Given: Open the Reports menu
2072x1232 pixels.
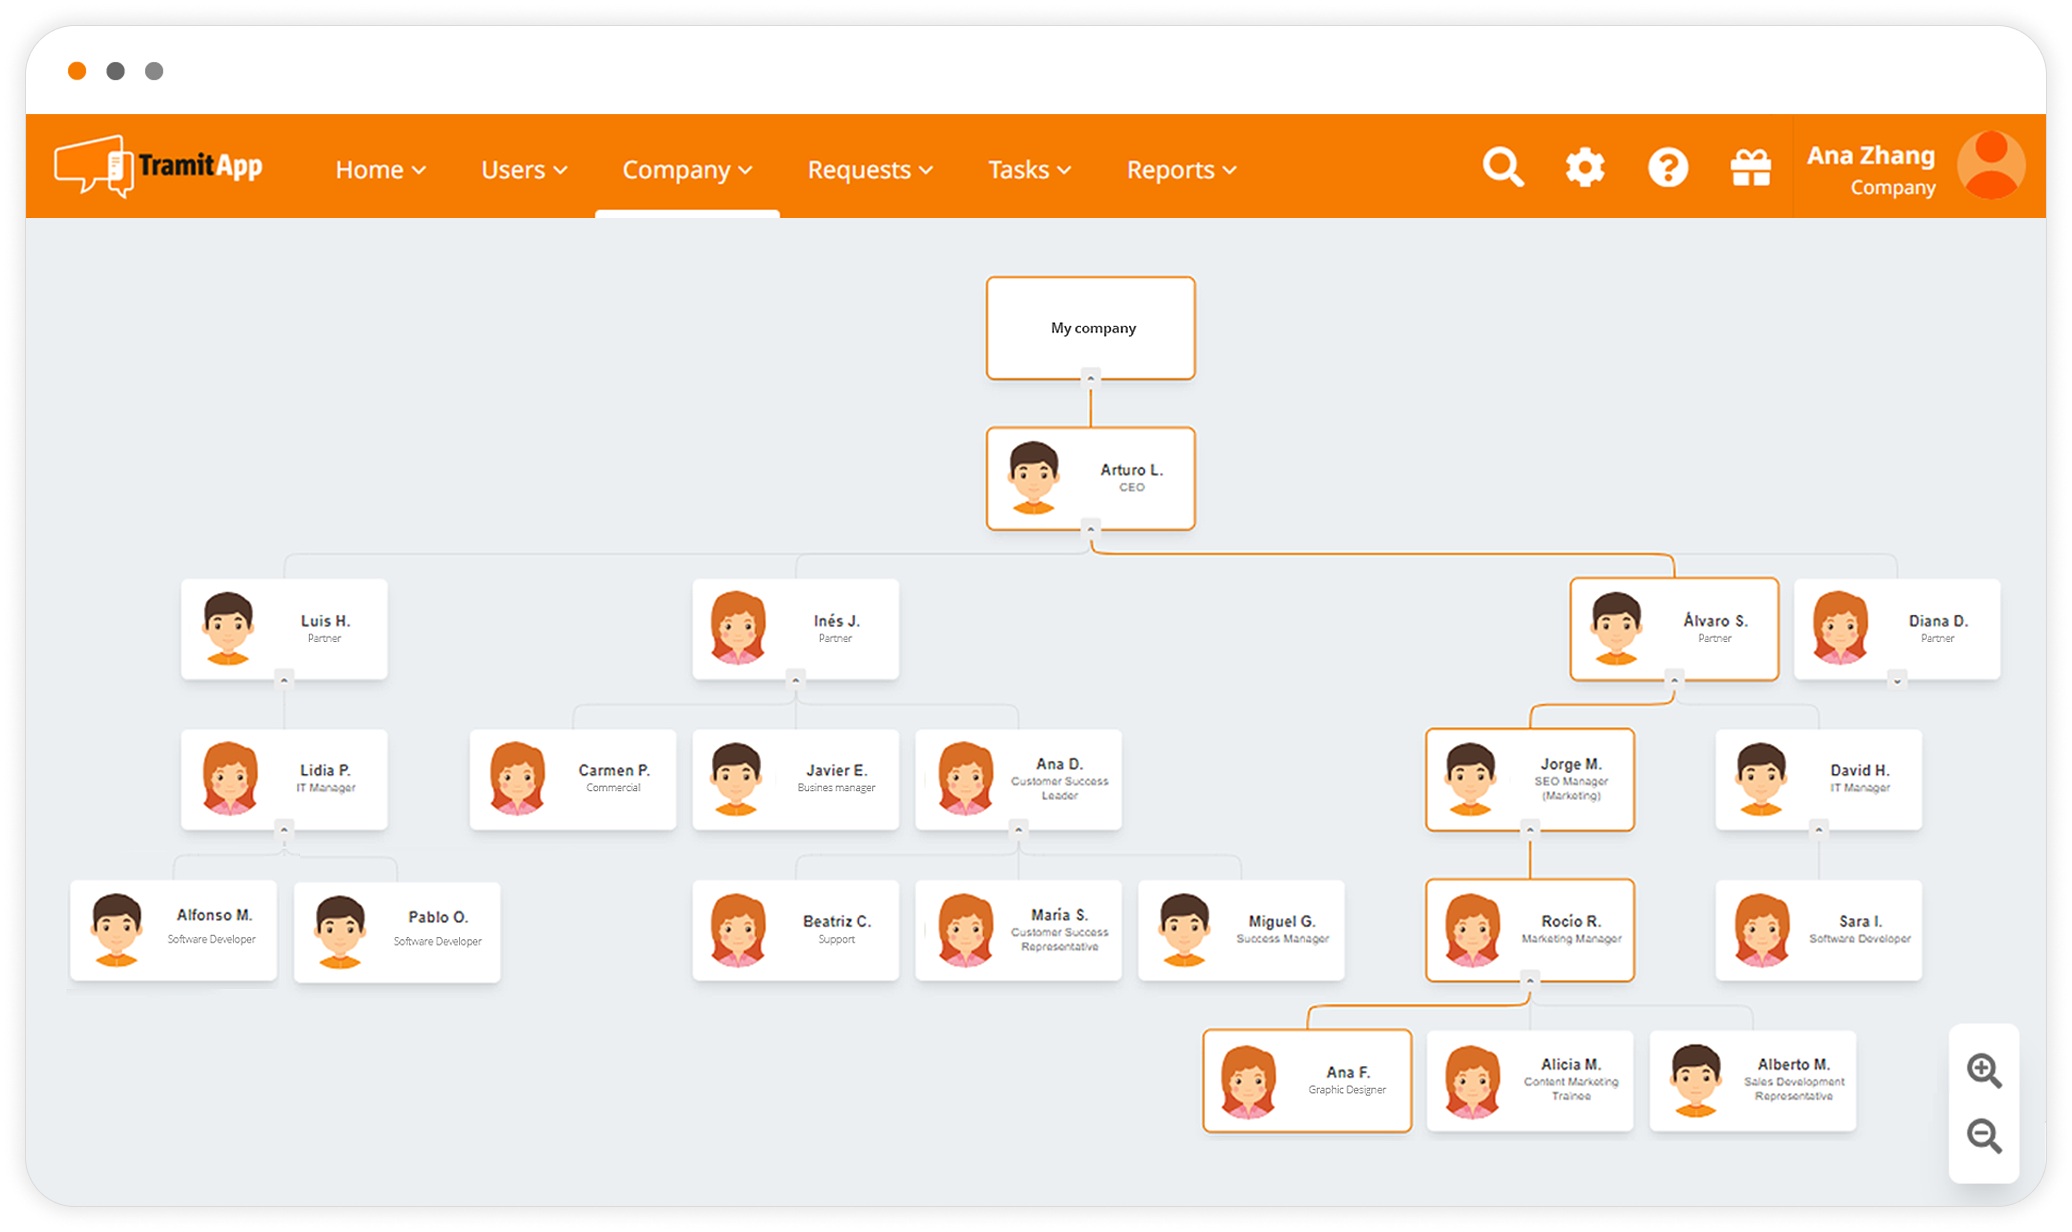Looking at the screenshot, I should 1181,170.
